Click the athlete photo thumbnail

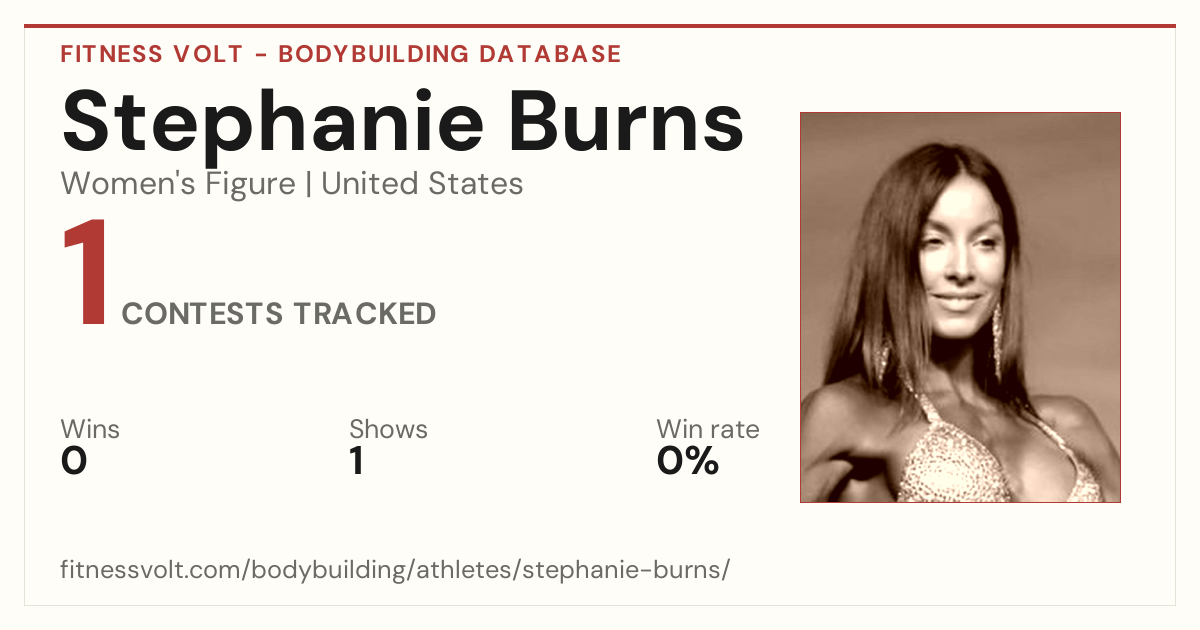click(x=960, y=307)
